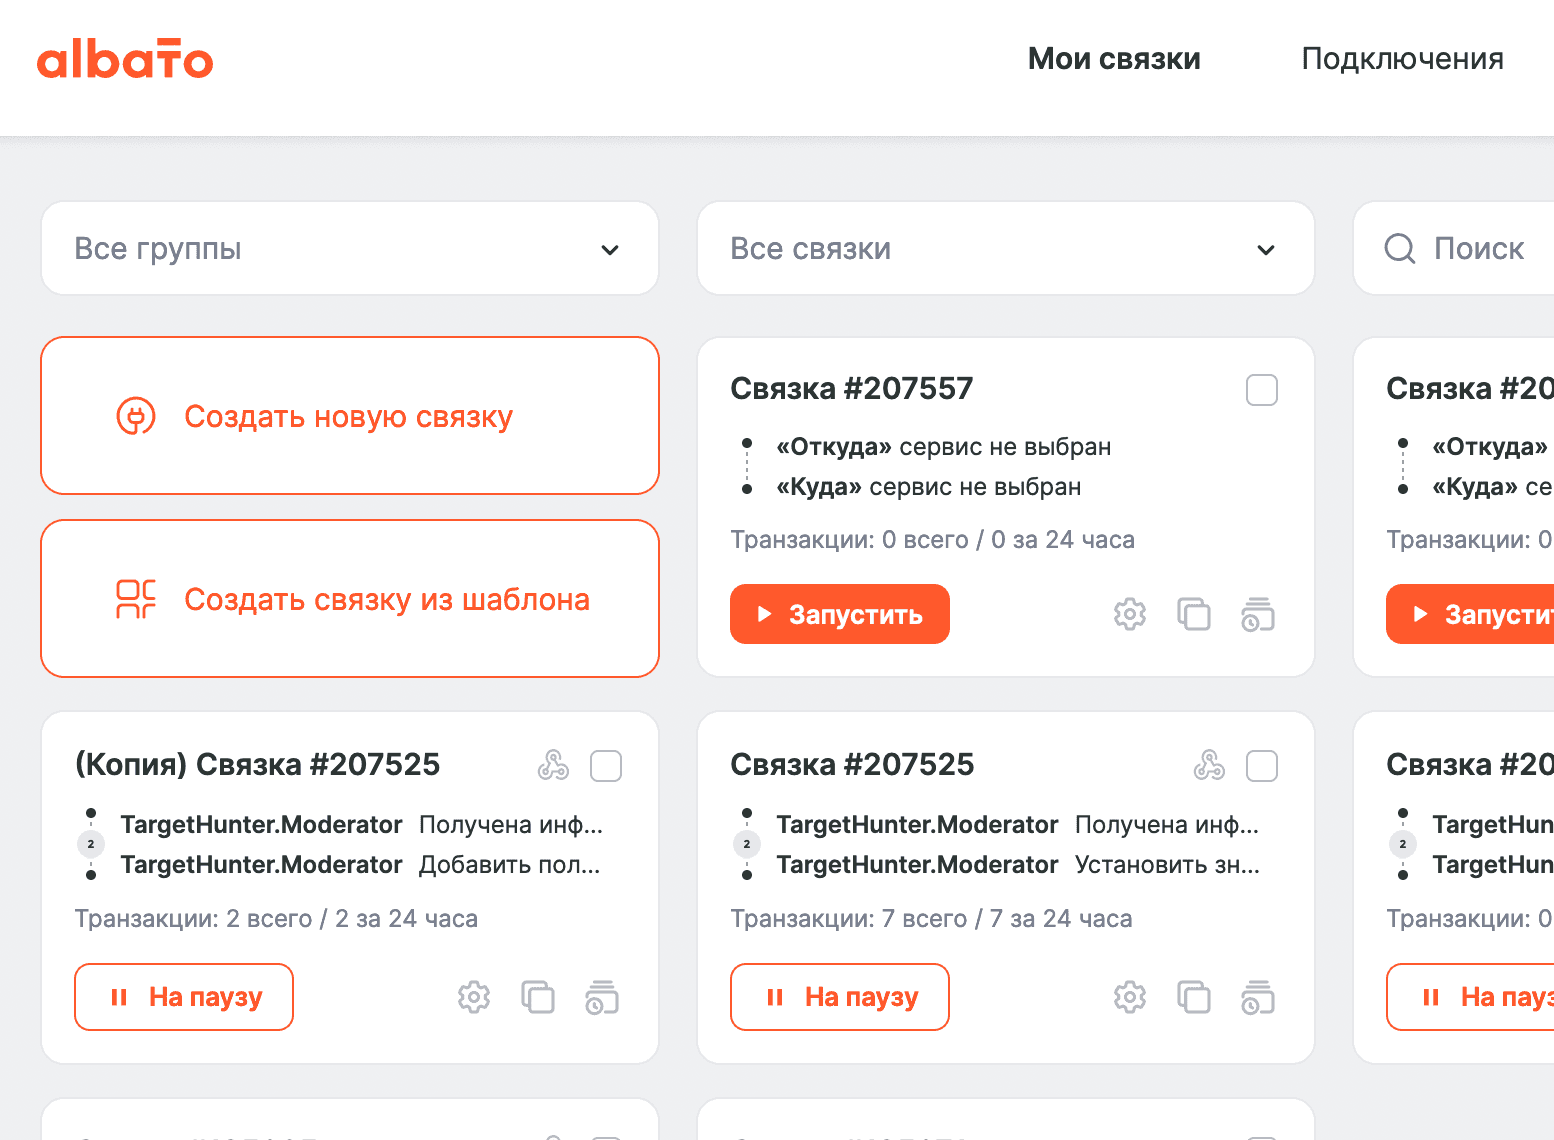Expand the Все группы dropdown
1554x1140 pixels.
pyautogui.click(x=349, y=249)
